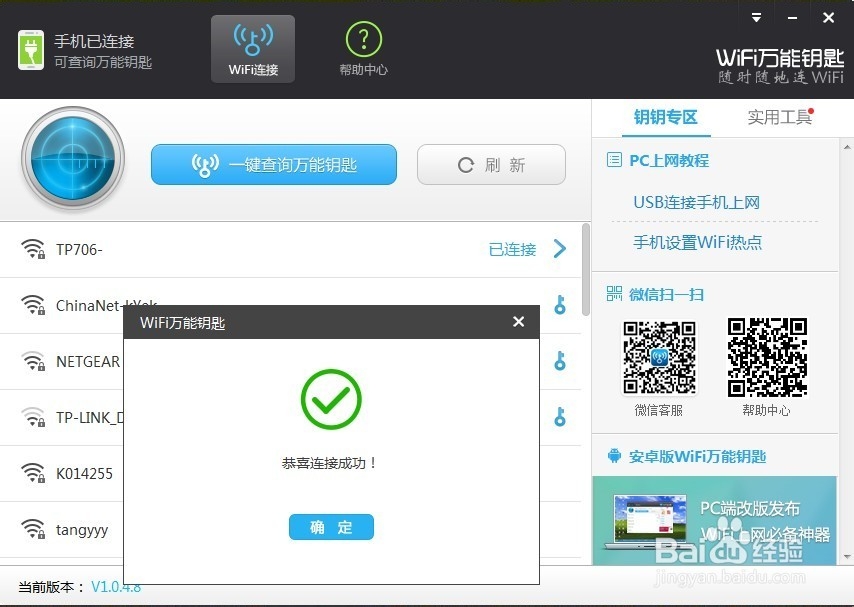Click the PC端改版发布 banner
854x607 pixels.
point(715,520)
